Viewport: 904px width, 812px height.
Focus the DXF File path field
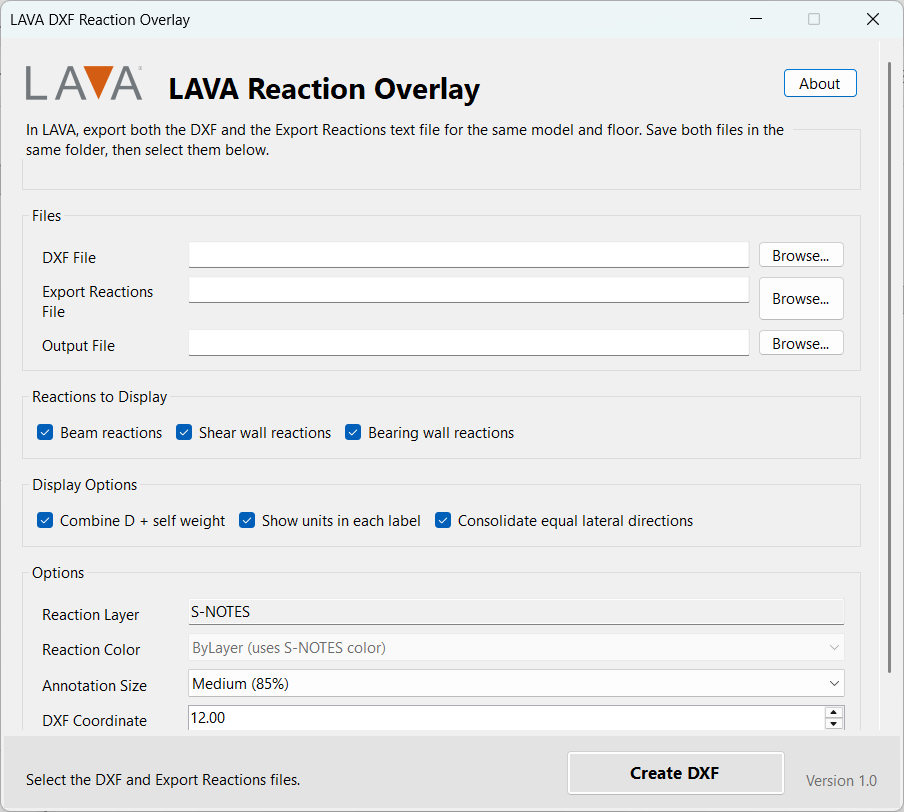click(469, 255)
